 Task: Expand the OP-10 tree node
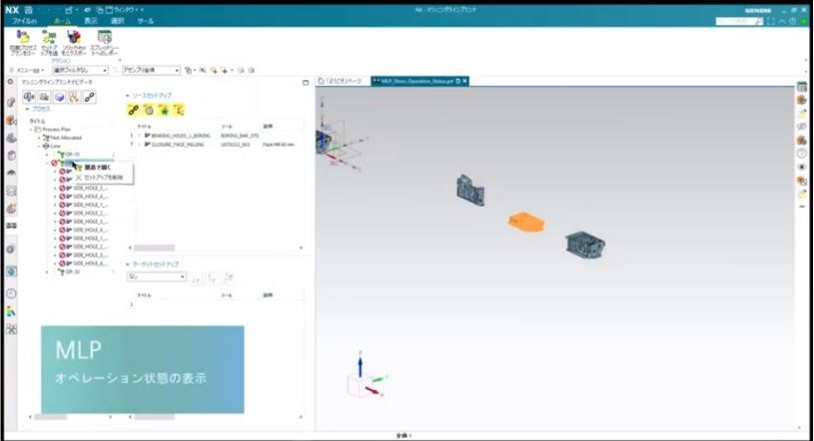(47, 154)
